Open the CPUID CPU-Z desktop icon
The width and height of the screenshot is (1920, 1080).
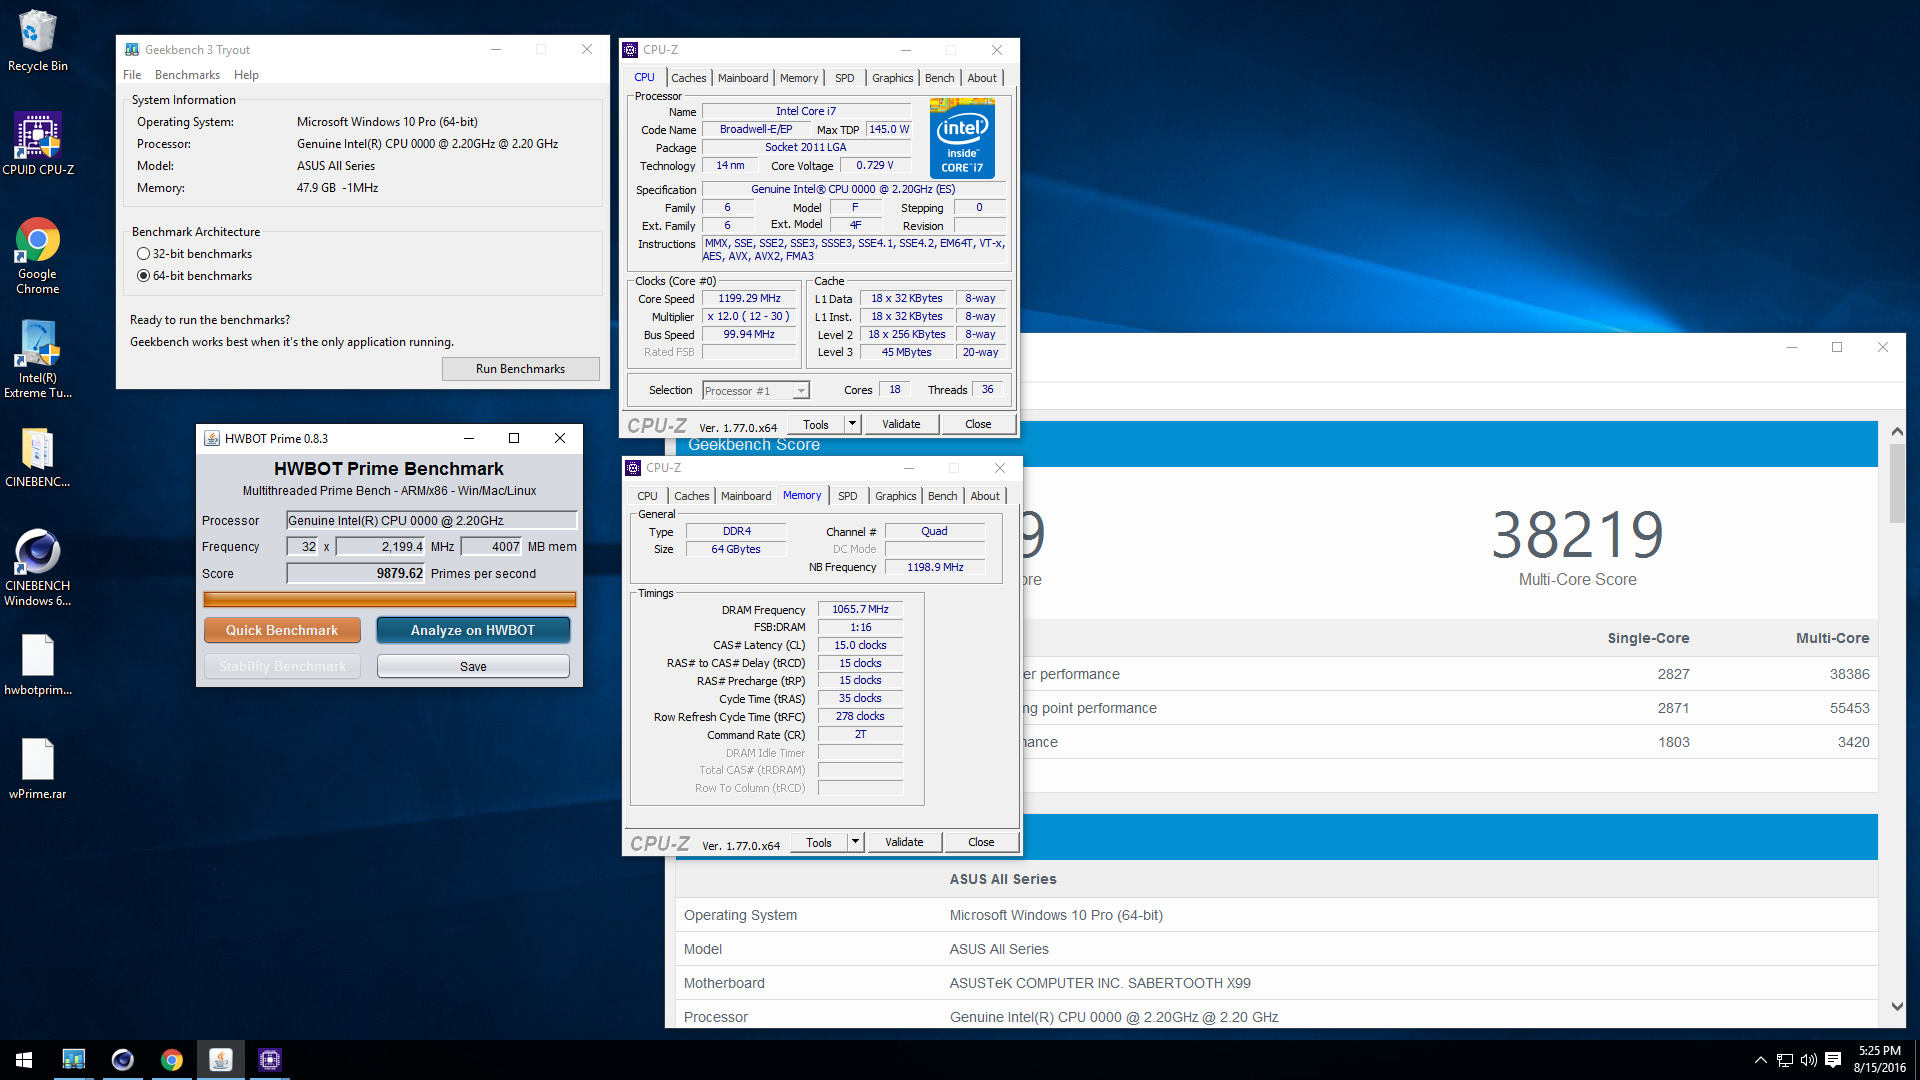click(x=37, y=144)
